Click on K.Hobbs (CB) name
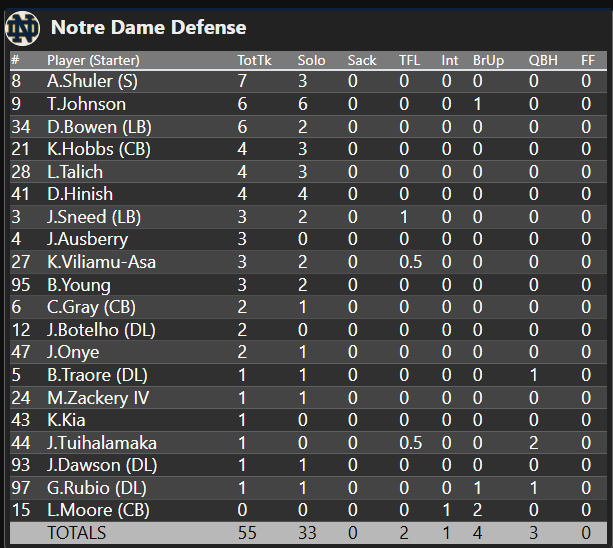 (x=97, y=149)
